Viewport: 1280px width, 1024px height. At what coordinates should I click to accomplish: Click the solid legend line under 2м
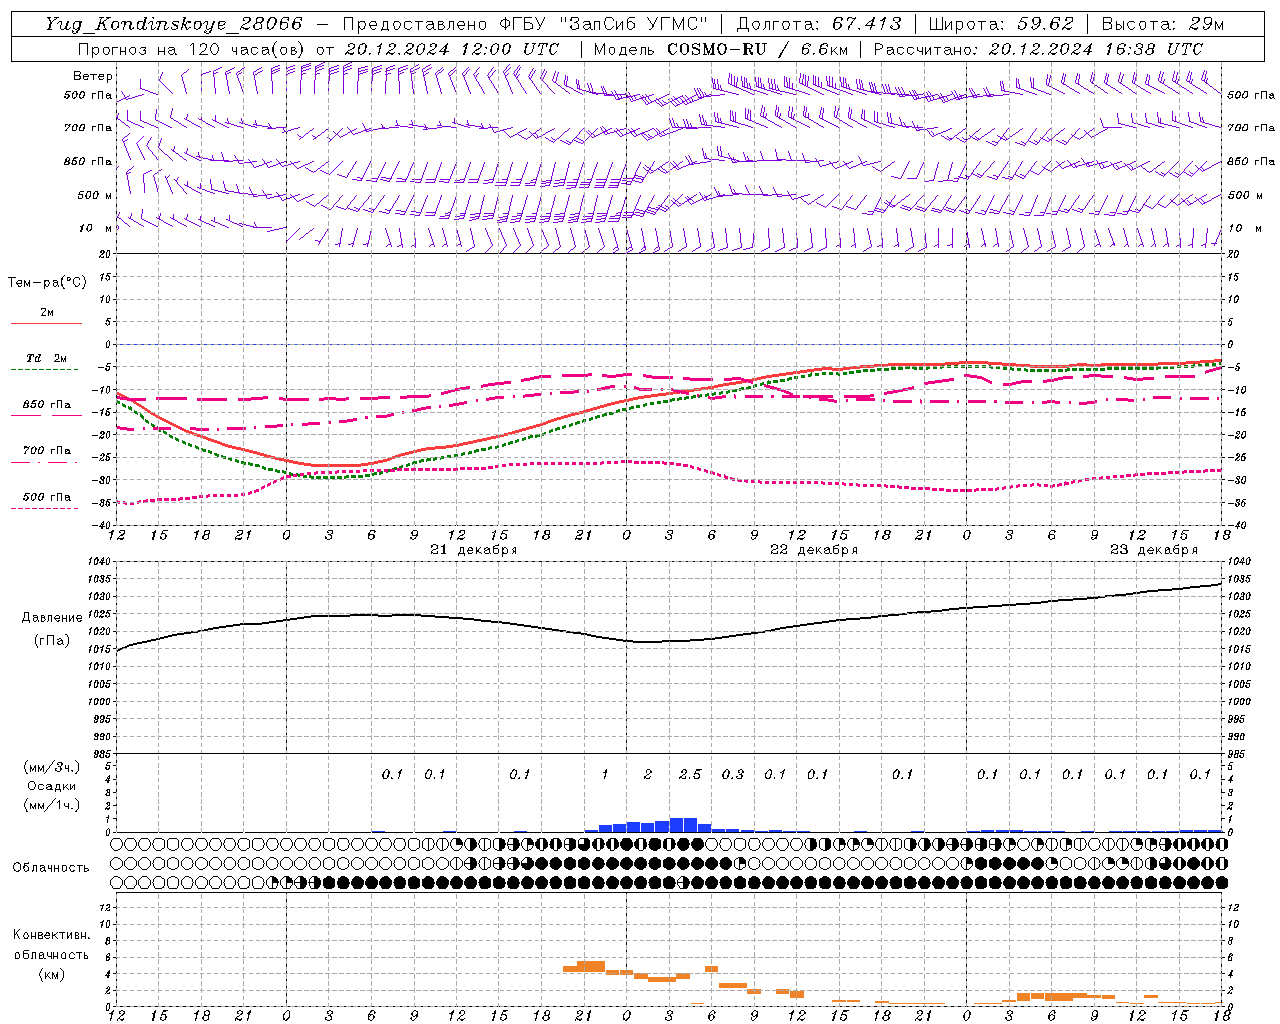click(x=46, y=323)
